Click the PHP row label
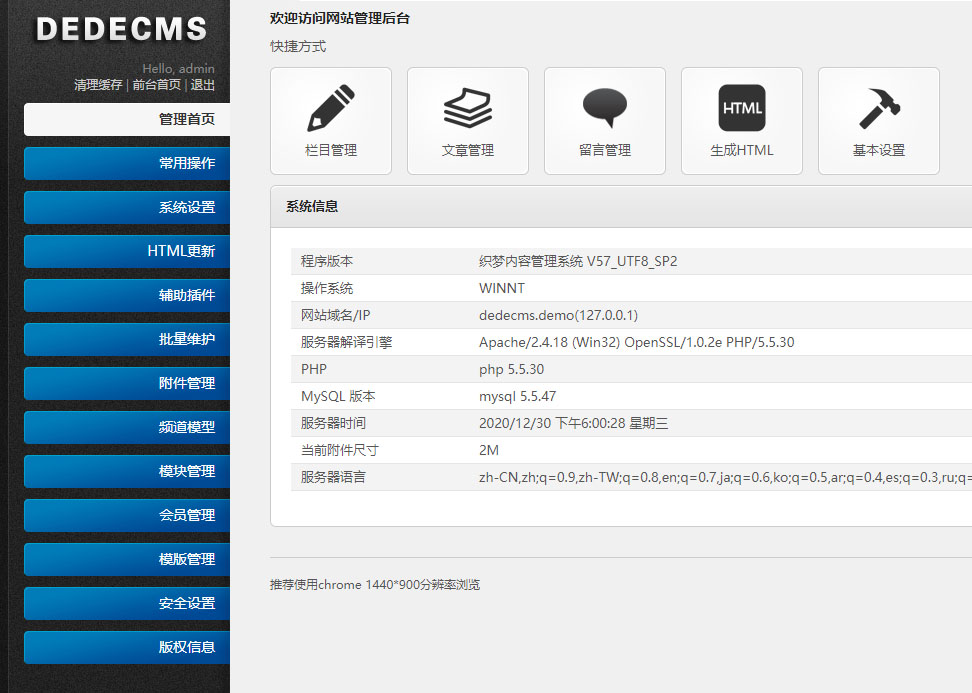 click(314, 369)
